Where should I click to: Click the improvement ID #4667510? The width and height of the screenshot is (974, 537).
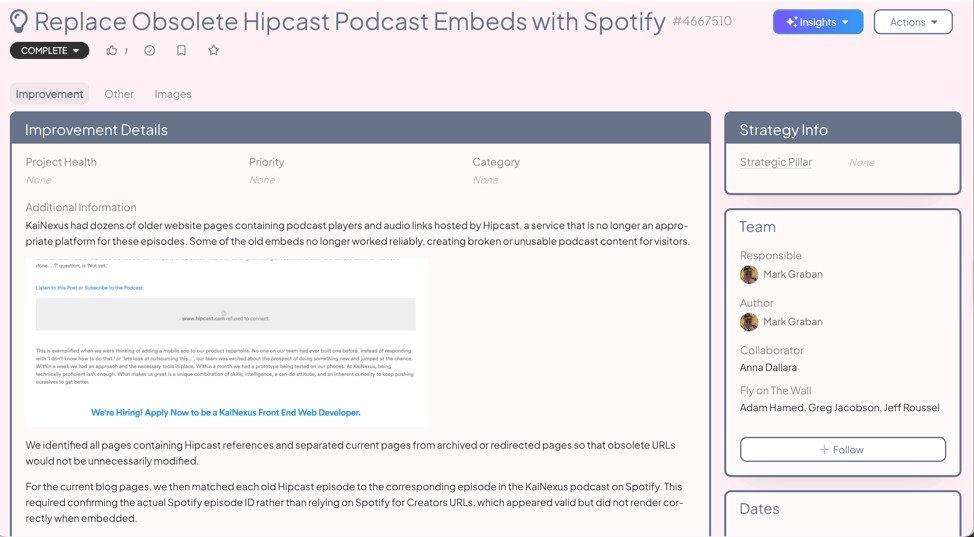702,22
